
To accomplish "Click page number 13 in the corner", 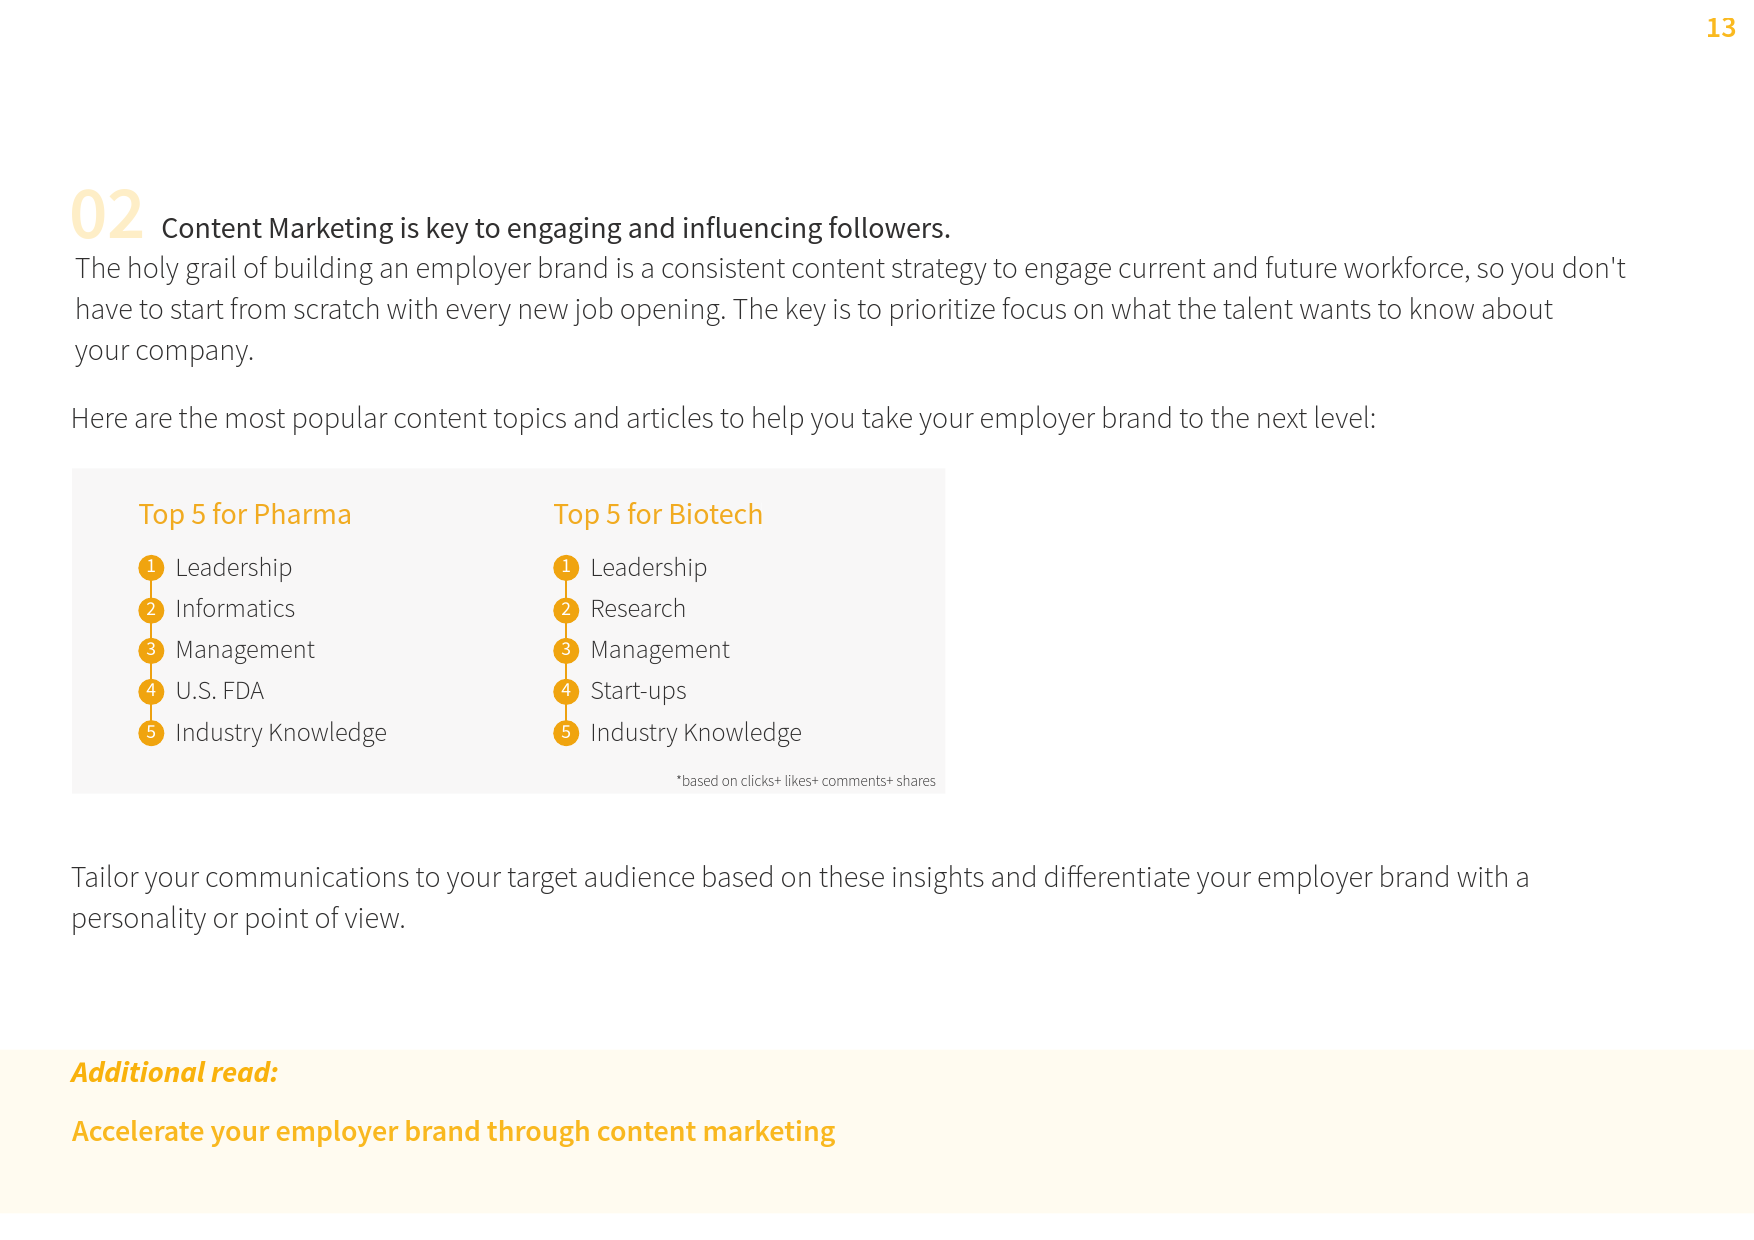I will click(1720, 28).
